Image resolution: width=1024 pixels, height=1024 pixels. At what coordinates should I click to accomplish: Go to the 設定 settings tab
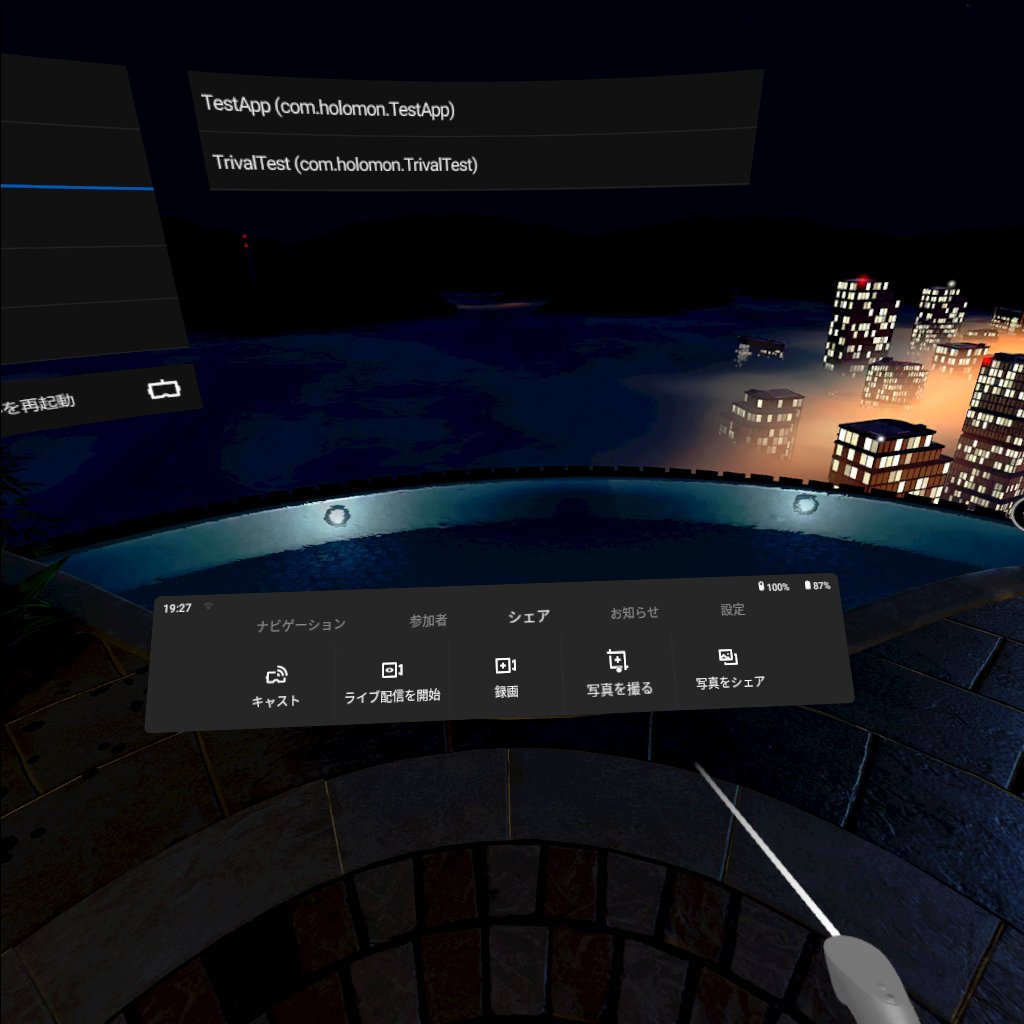733,609
